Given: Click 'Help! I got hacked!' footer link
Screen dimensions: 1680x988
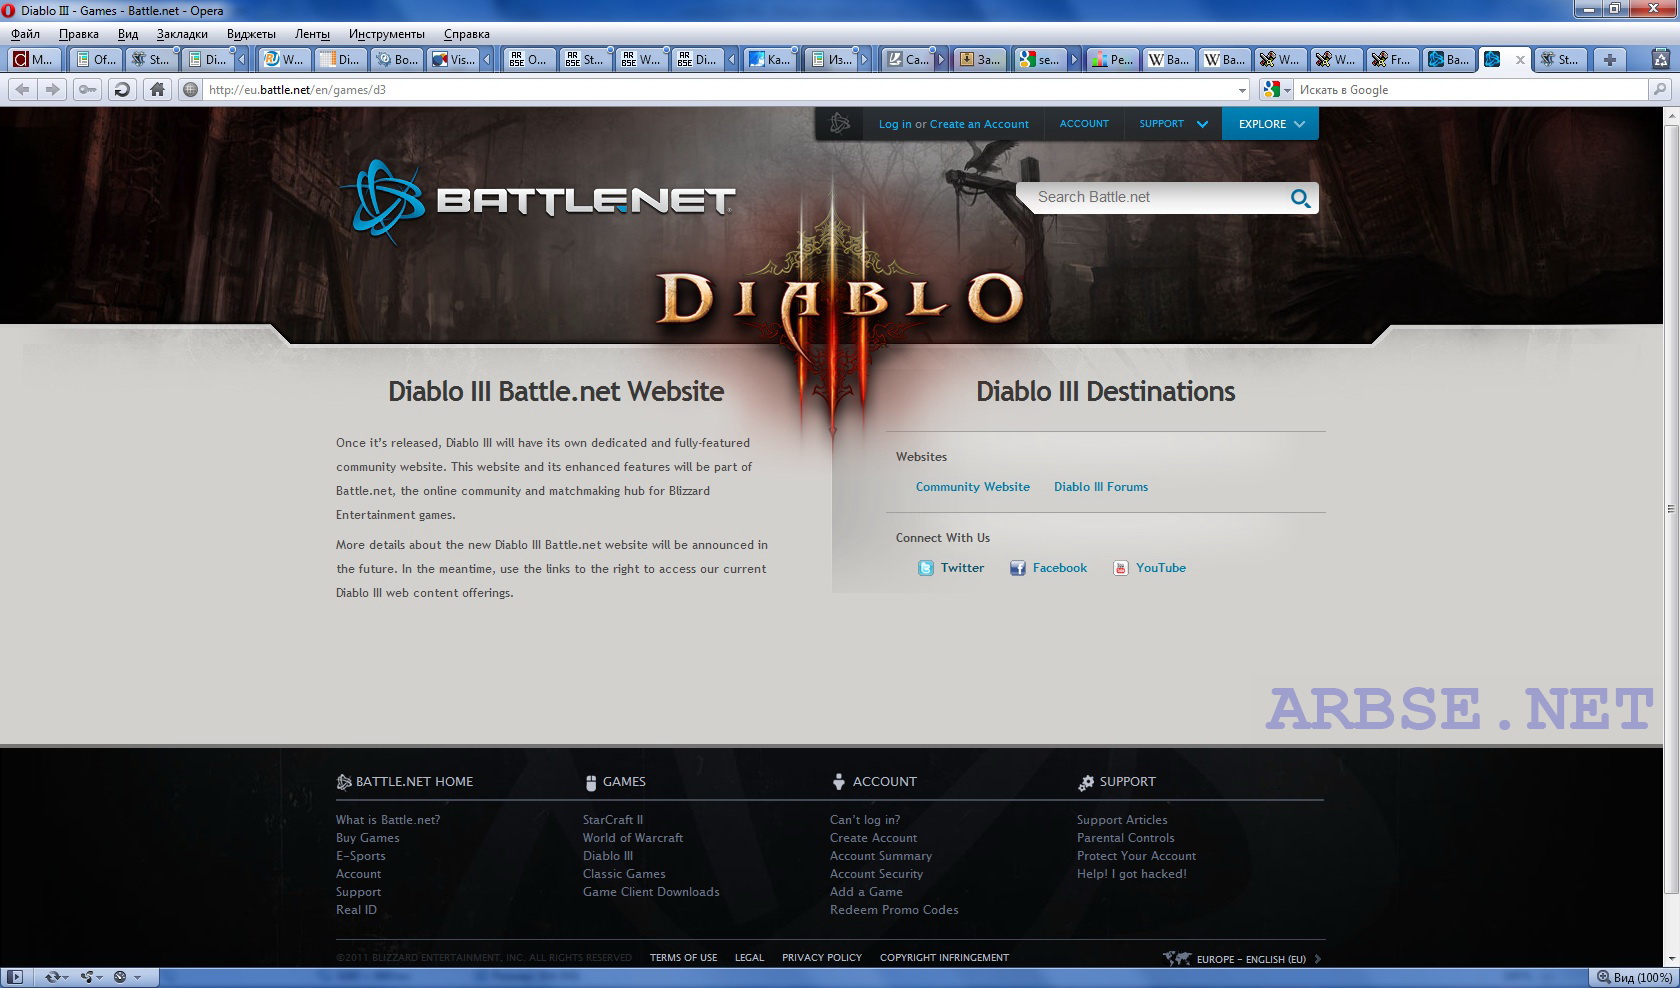Looking at the screenshot, I should [x=1132, y=874].
